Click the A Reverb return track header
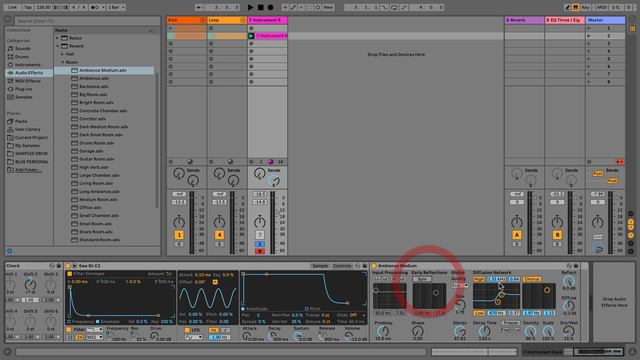Screen dimensions: 640x360 (524, 20)
